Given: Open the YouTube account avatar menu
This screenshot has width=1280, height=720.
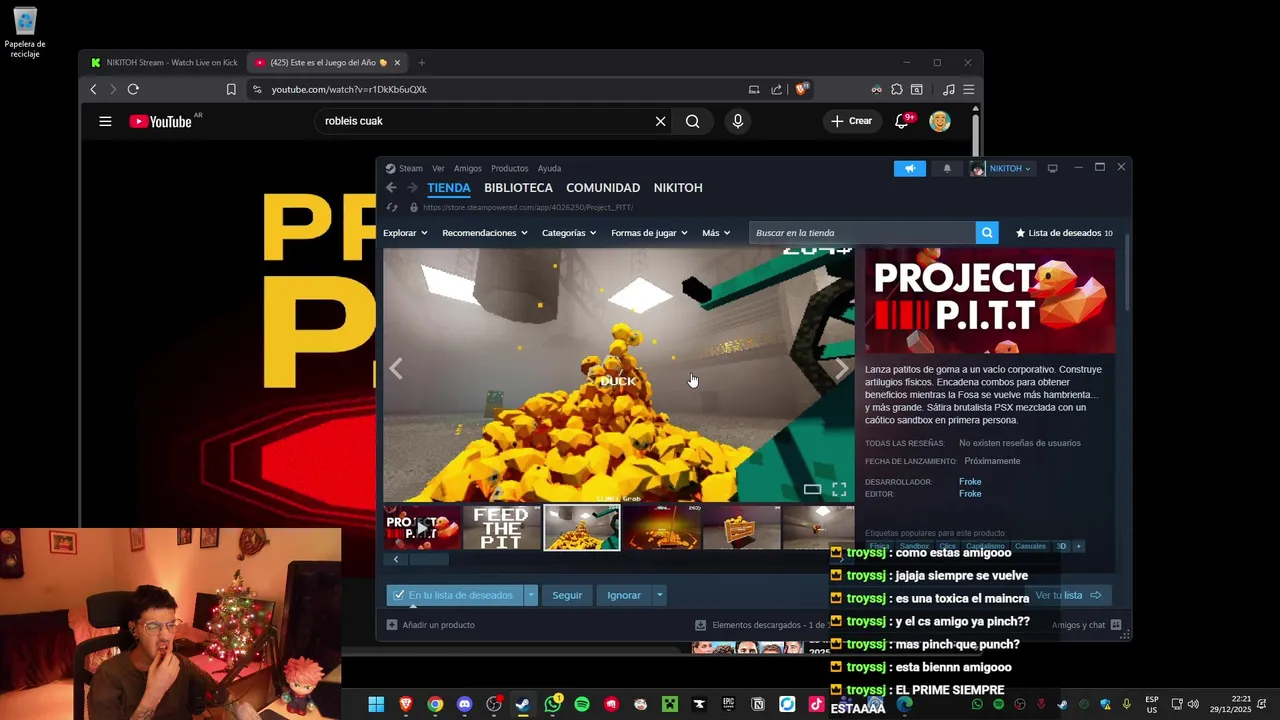Looking at the screenshot, I should pos(940,121).
